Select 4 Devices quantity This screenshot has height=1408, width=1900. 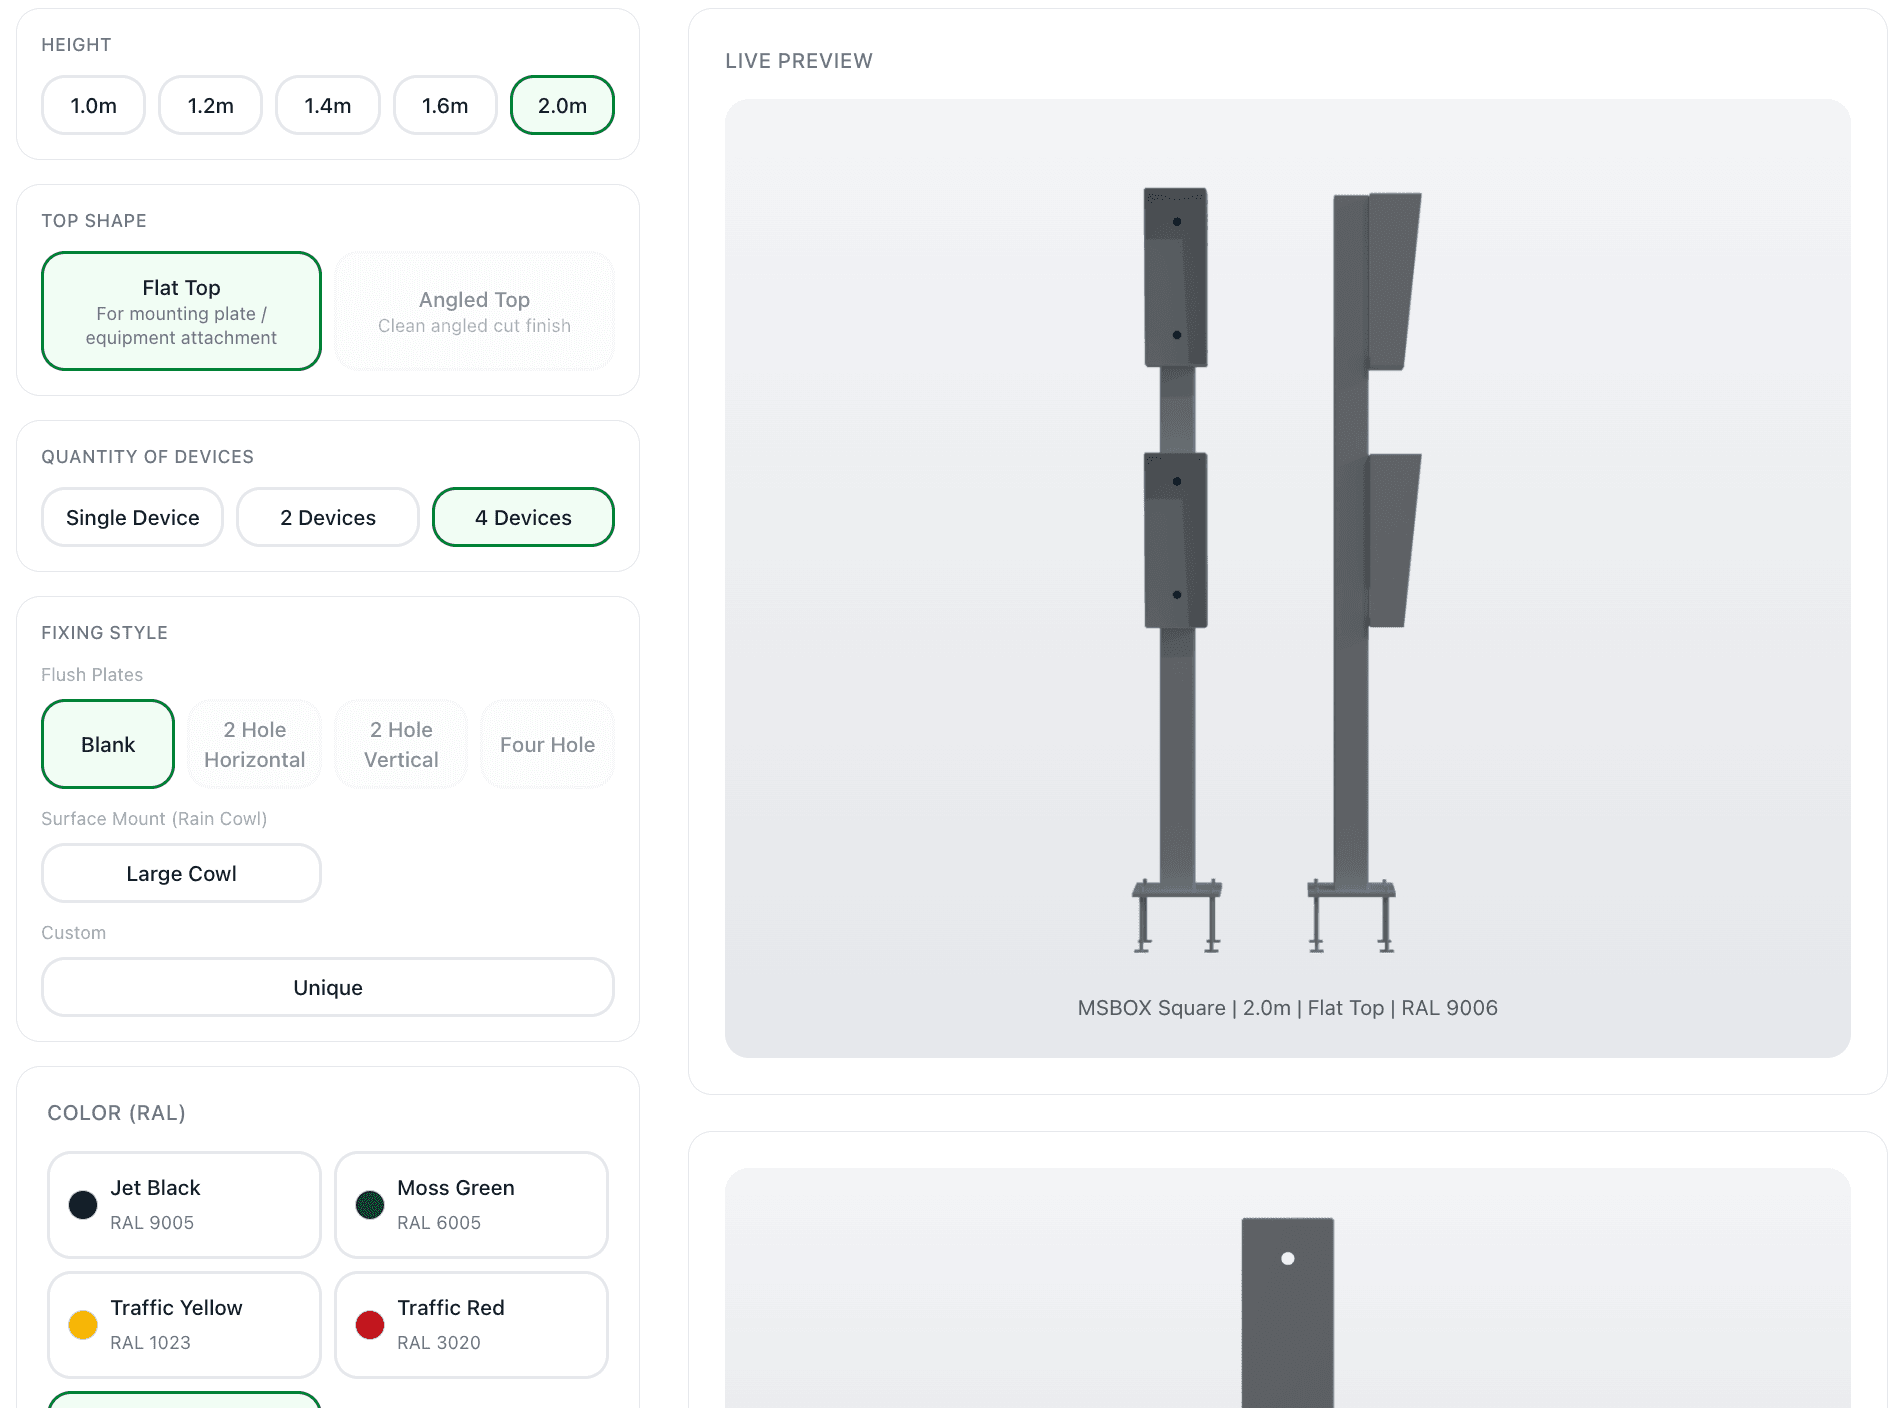click(523, 517)
